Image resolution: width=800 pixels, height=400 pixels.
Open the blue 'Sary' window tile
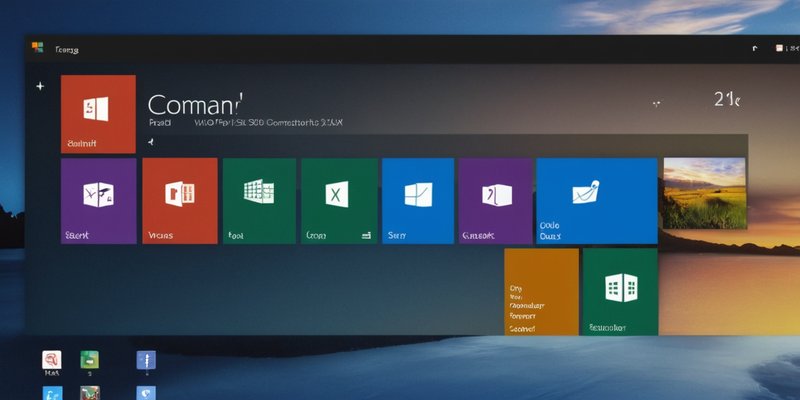pos(418,201)
